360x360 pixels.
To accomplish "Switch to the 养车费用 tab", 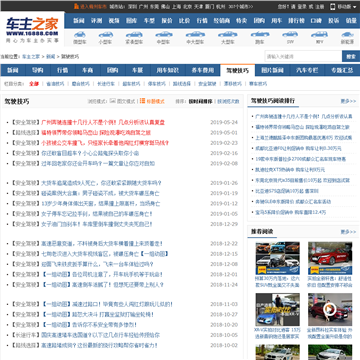I will coord(203,70).
